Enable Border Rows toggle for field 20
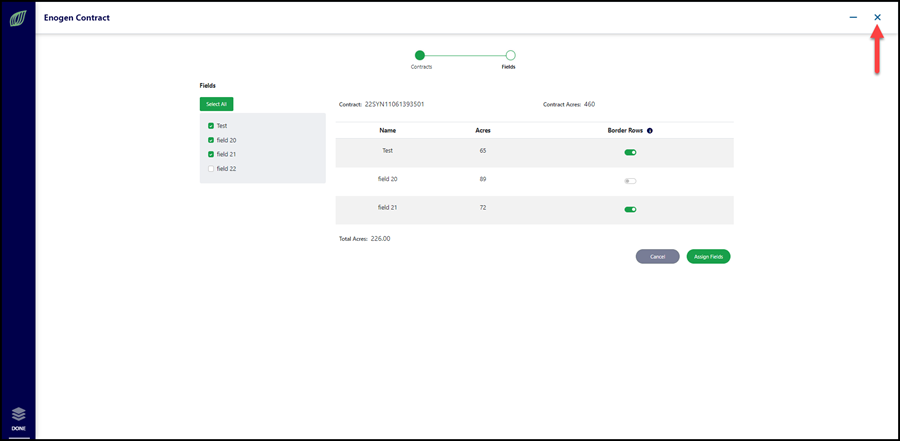 [x=630, y=181]
